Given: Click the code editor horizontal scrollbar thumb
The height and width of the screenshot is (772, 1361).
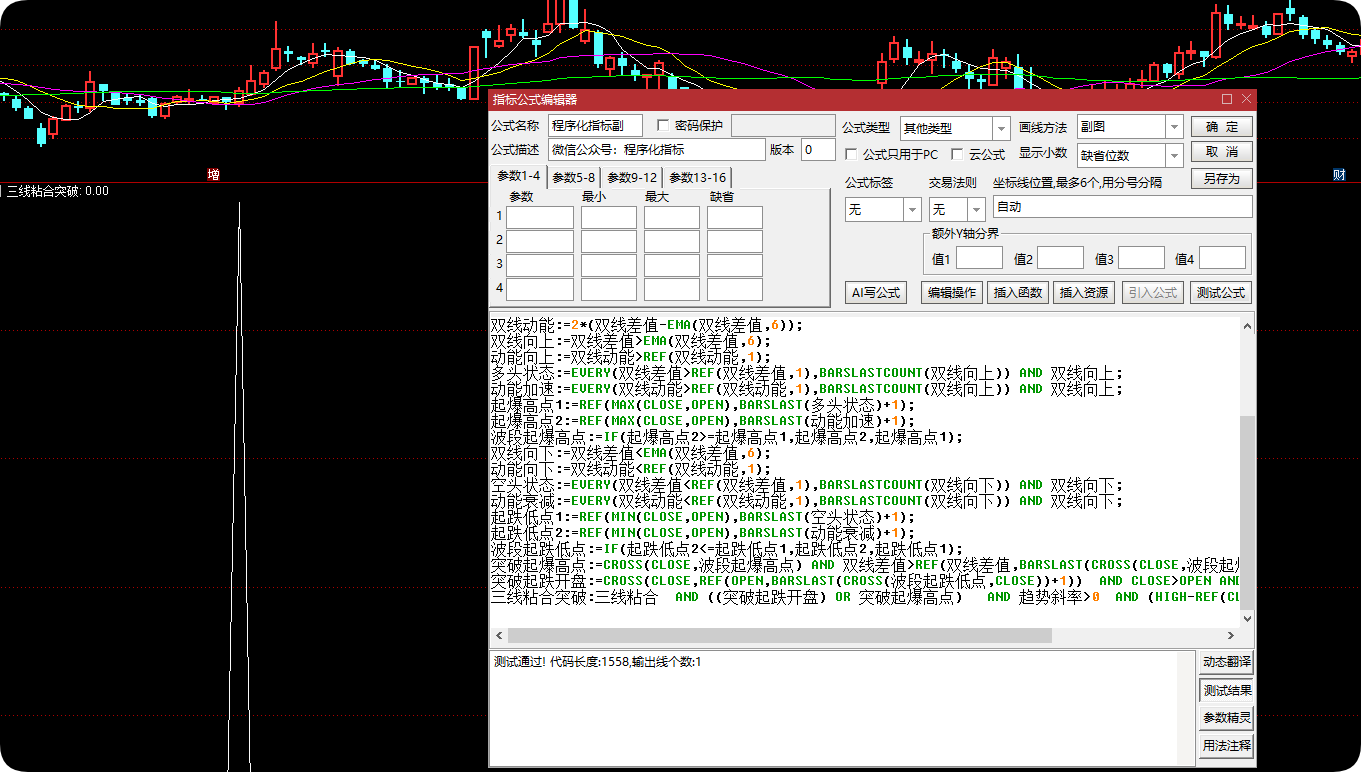Looking at the screenshot, I should [x=780, y=635].
